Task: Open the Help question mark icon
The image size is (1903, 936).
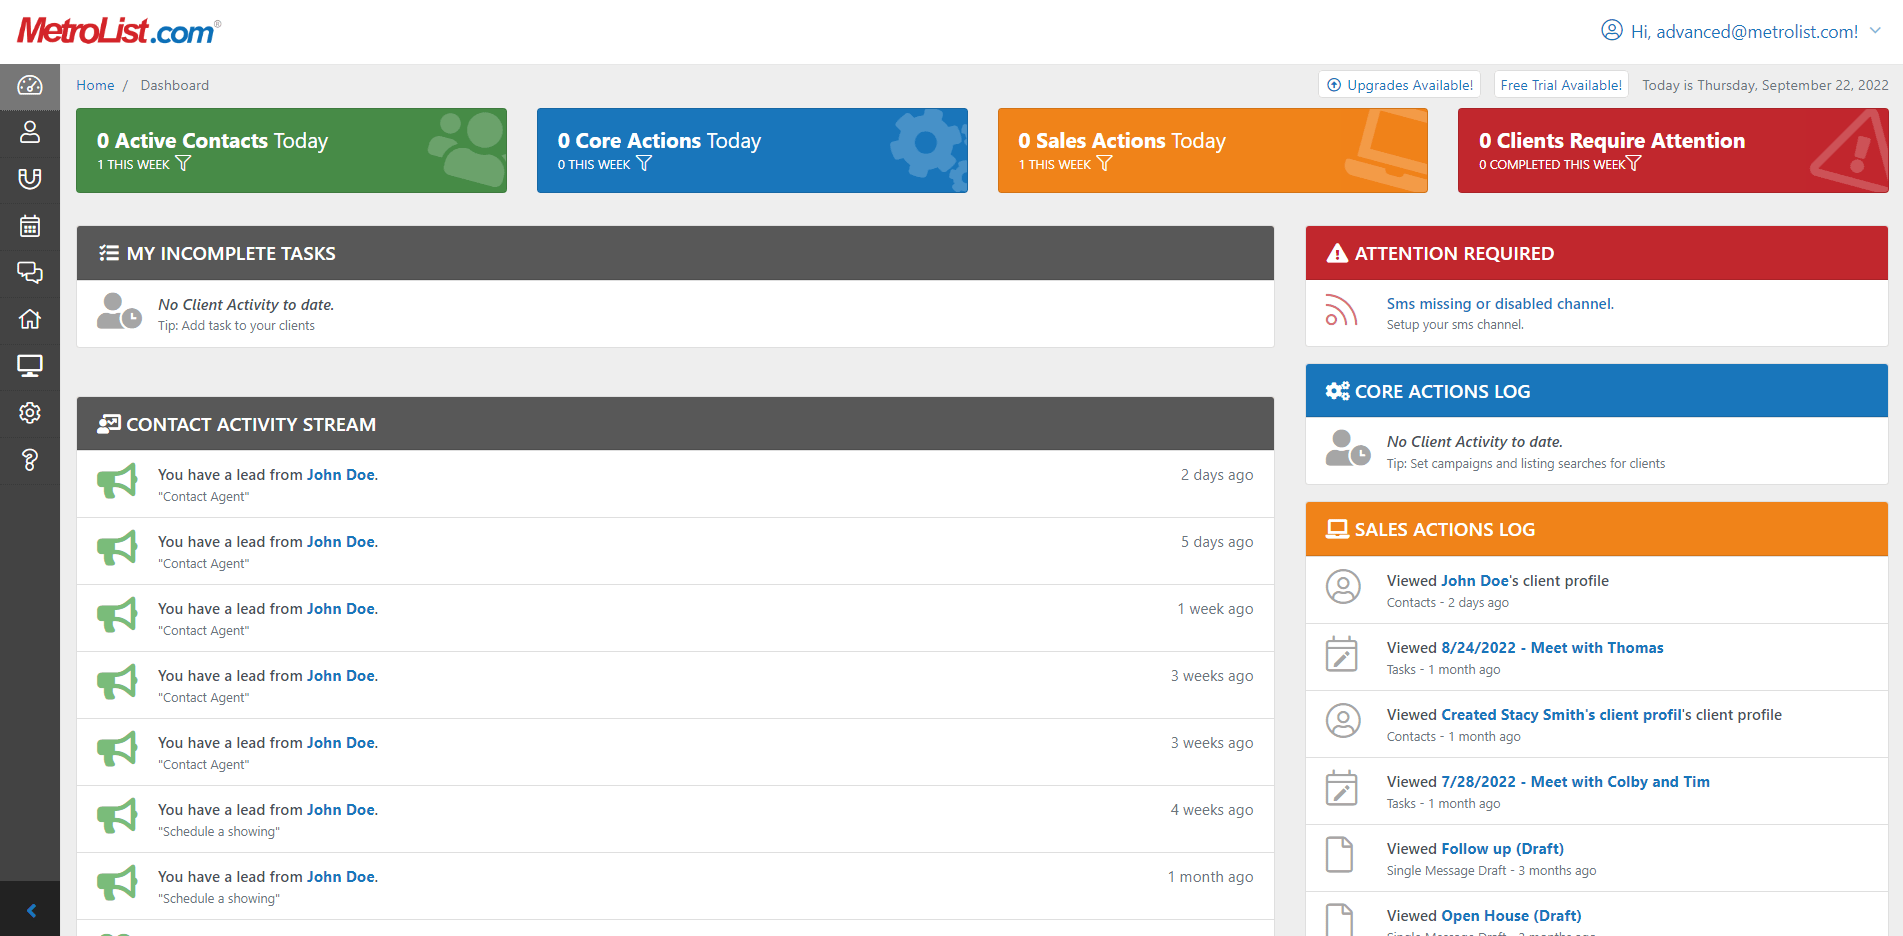Action: 29,460
